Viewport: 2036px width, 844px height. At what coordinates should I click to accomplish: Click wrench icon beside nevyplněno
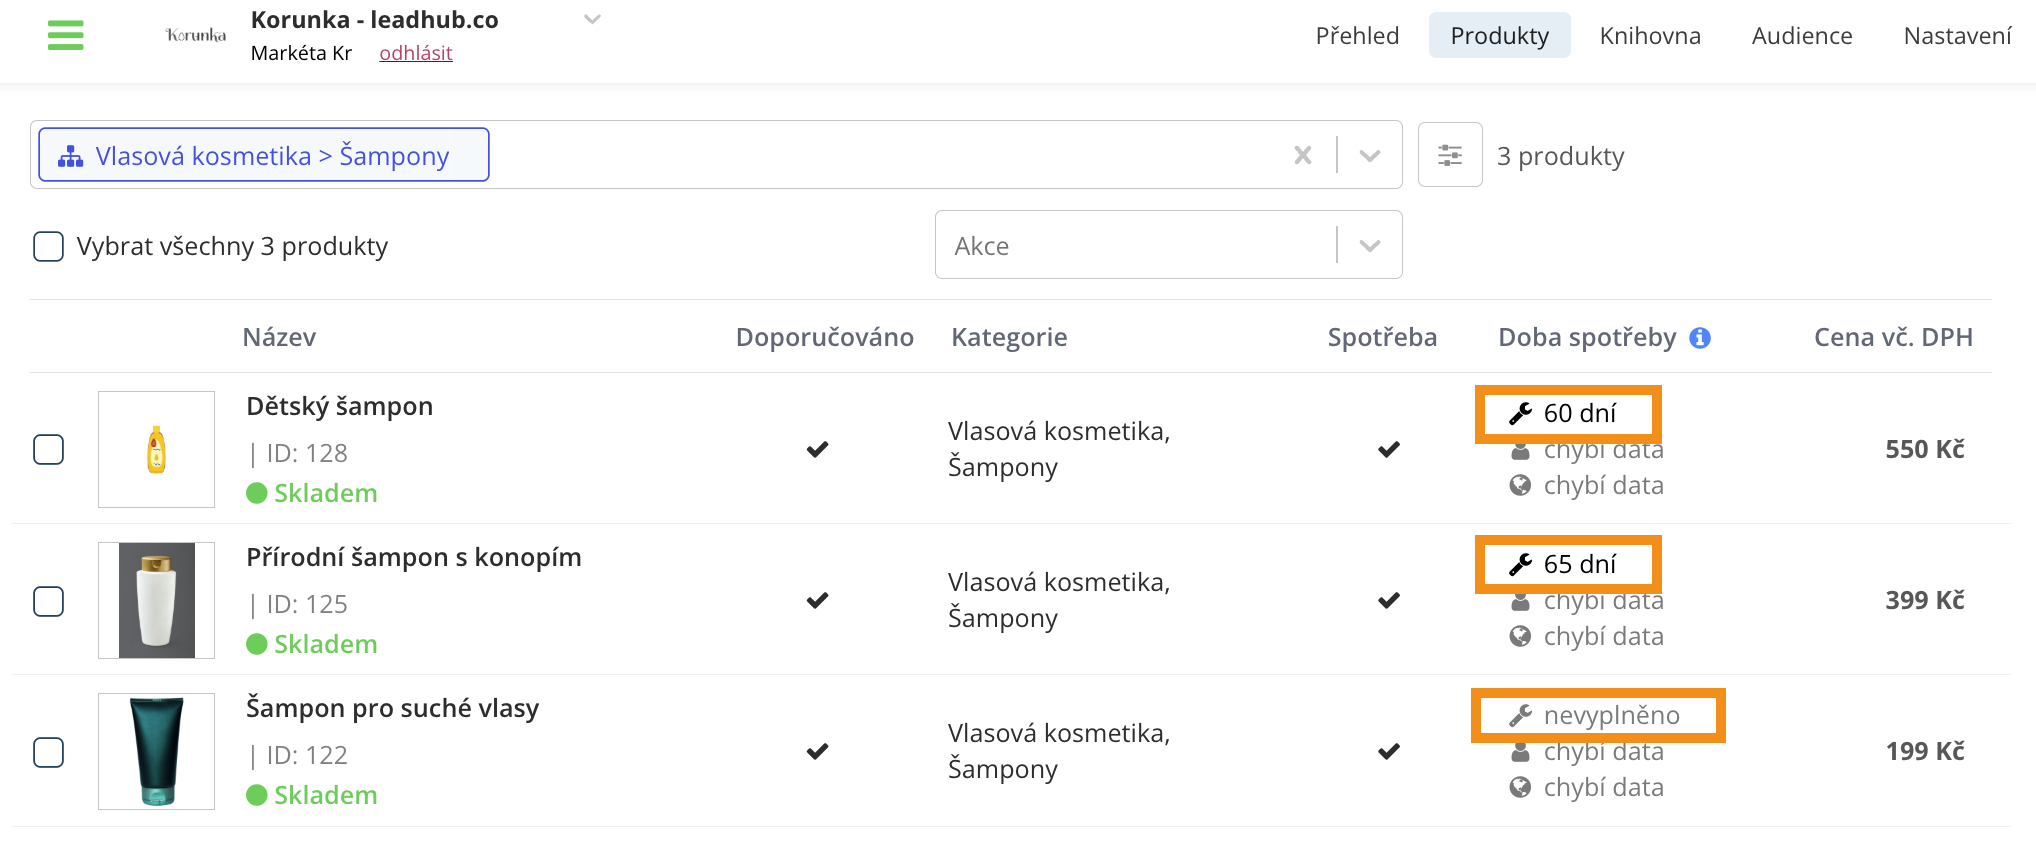tap(1521, 715)
